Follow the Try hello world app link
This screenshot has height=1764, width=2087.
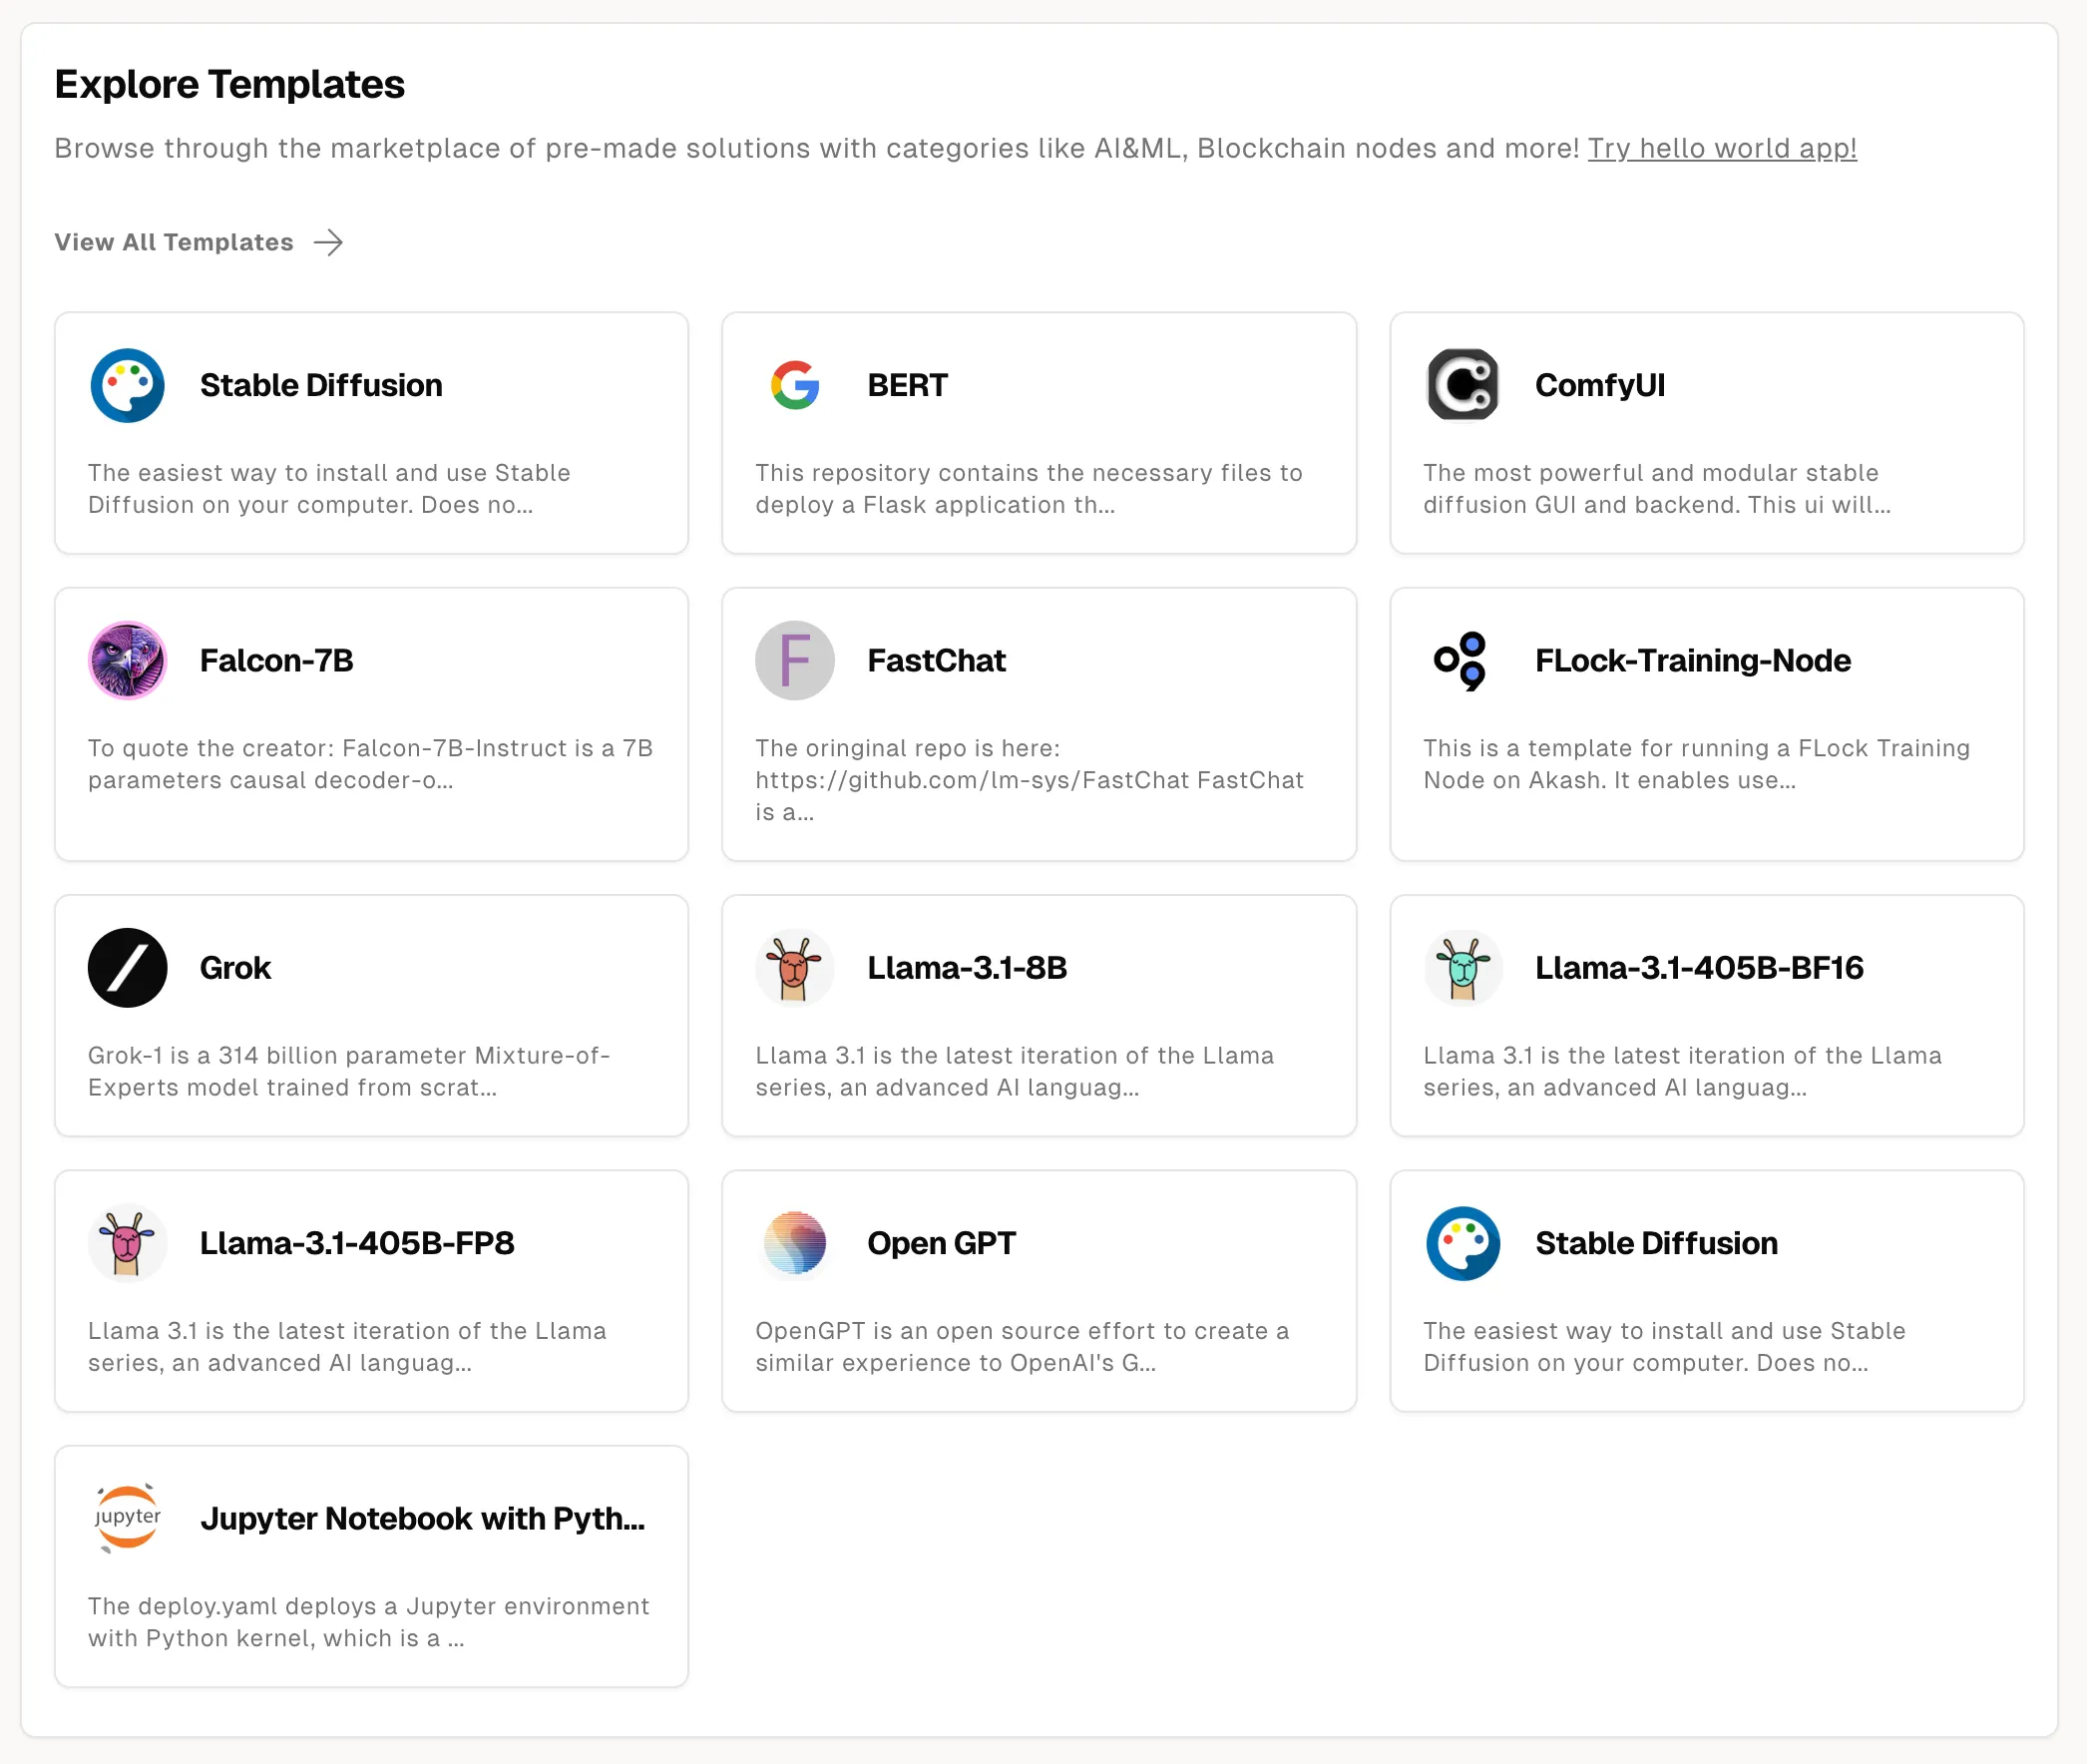[1721, 148]
